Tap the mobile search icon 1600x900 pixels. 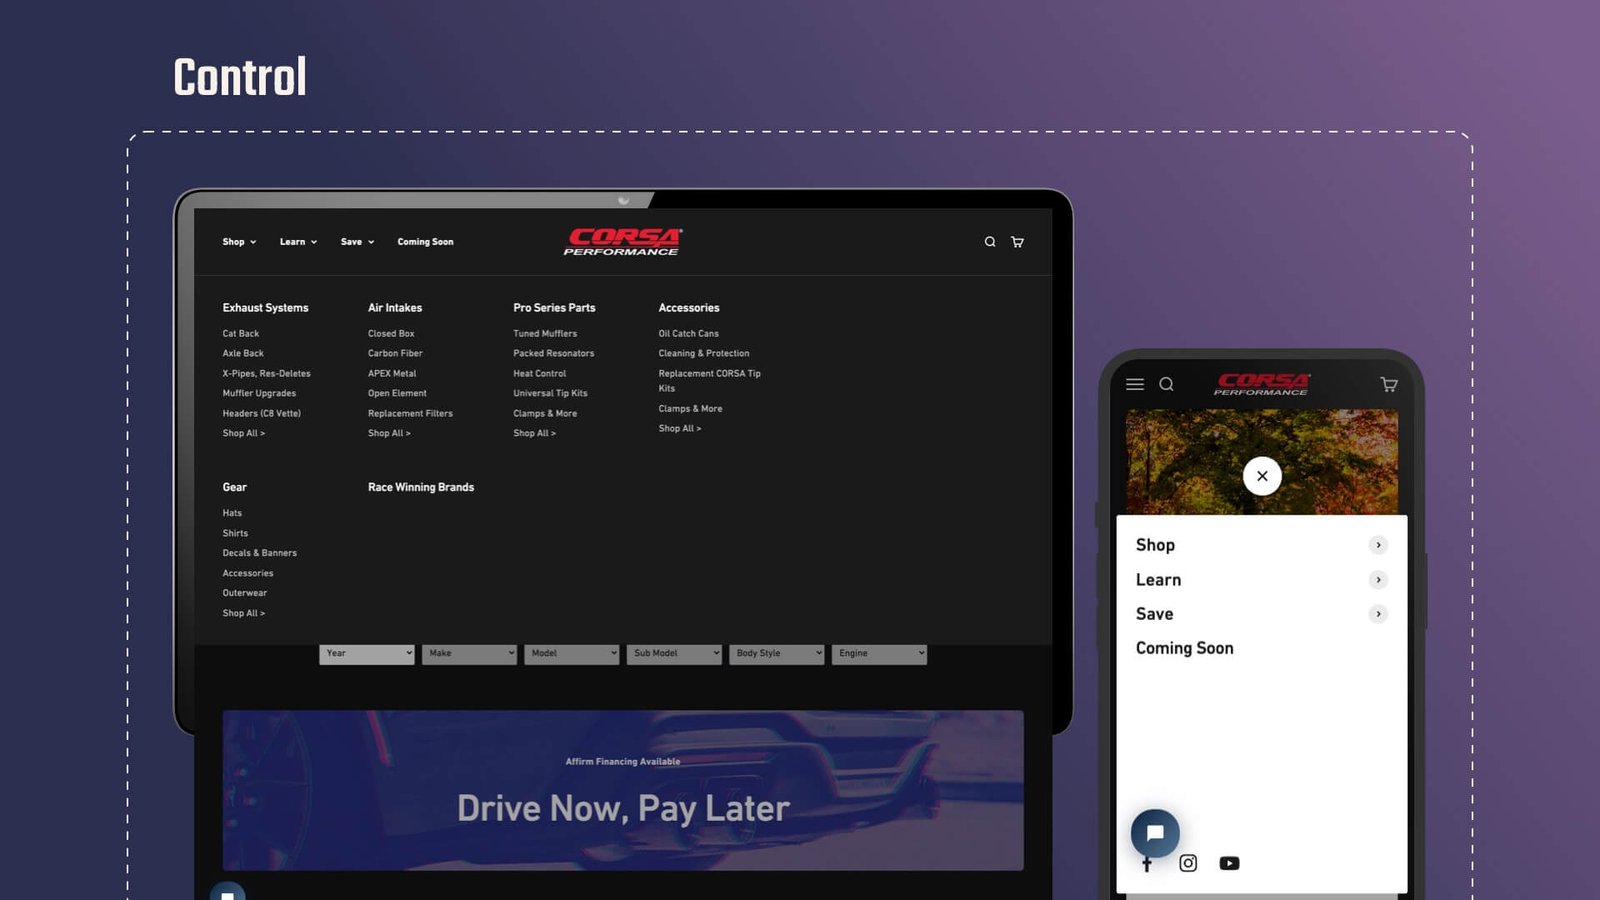point(1166,384)
